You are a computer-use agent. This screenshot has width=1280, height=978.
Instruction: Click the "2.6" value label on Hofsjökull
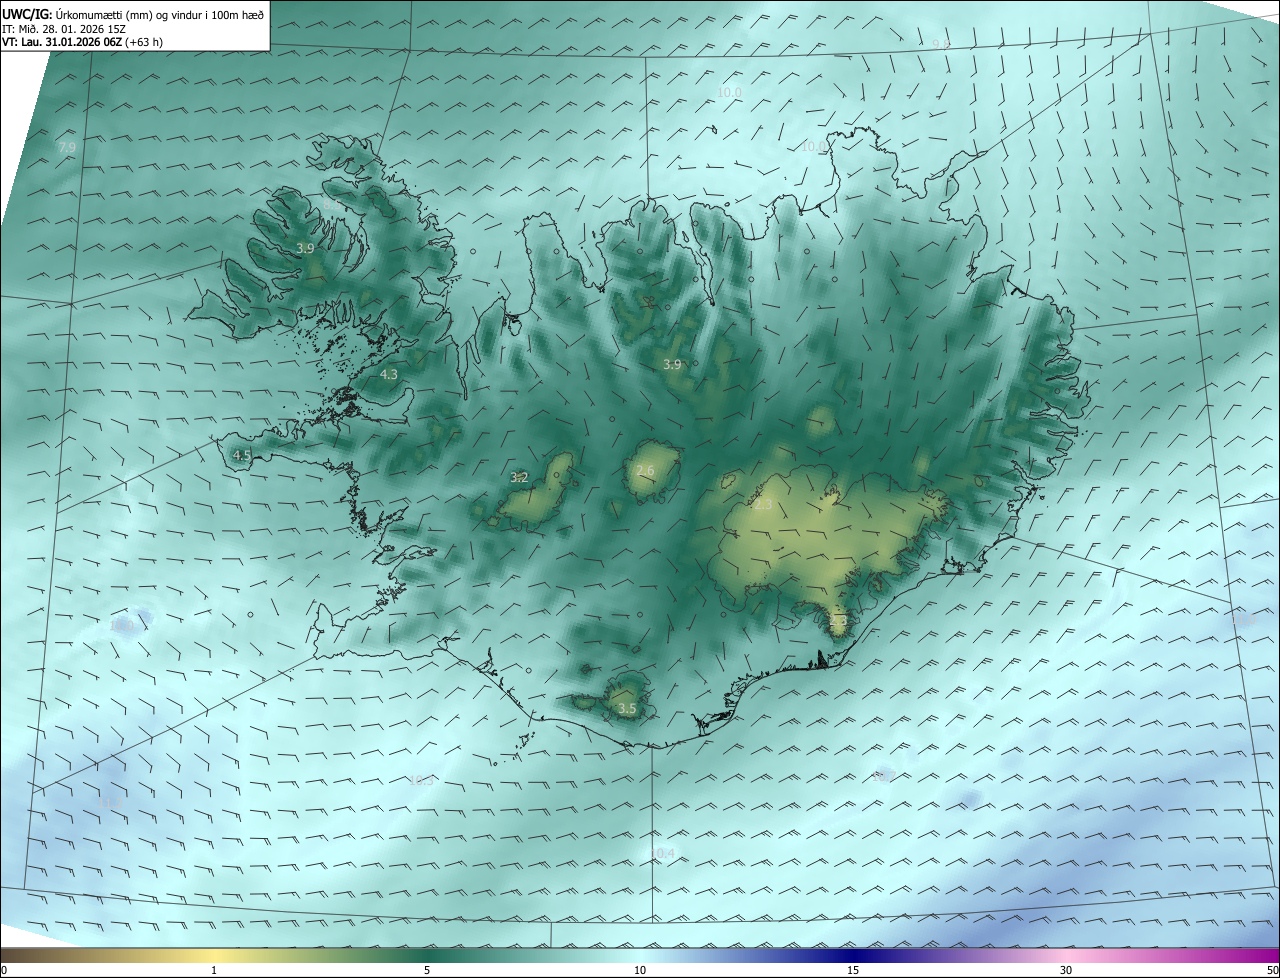point(645,470)
